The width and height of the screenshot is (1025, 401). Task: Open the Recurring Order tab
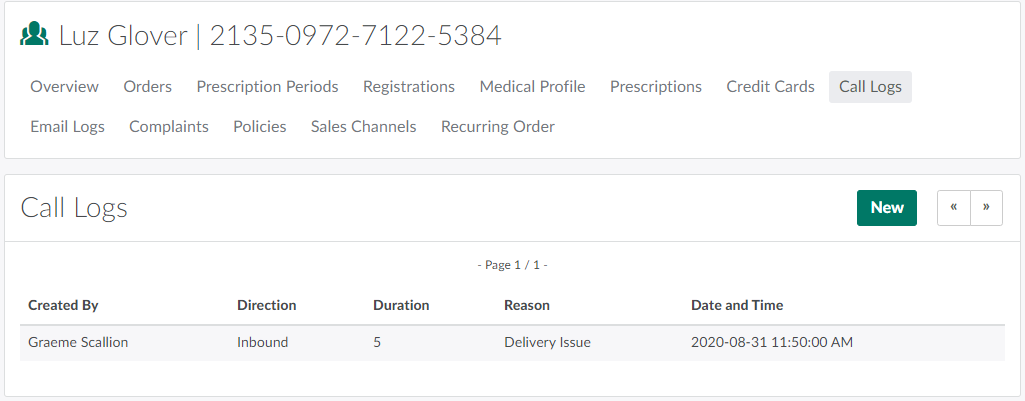click(498, 127)
